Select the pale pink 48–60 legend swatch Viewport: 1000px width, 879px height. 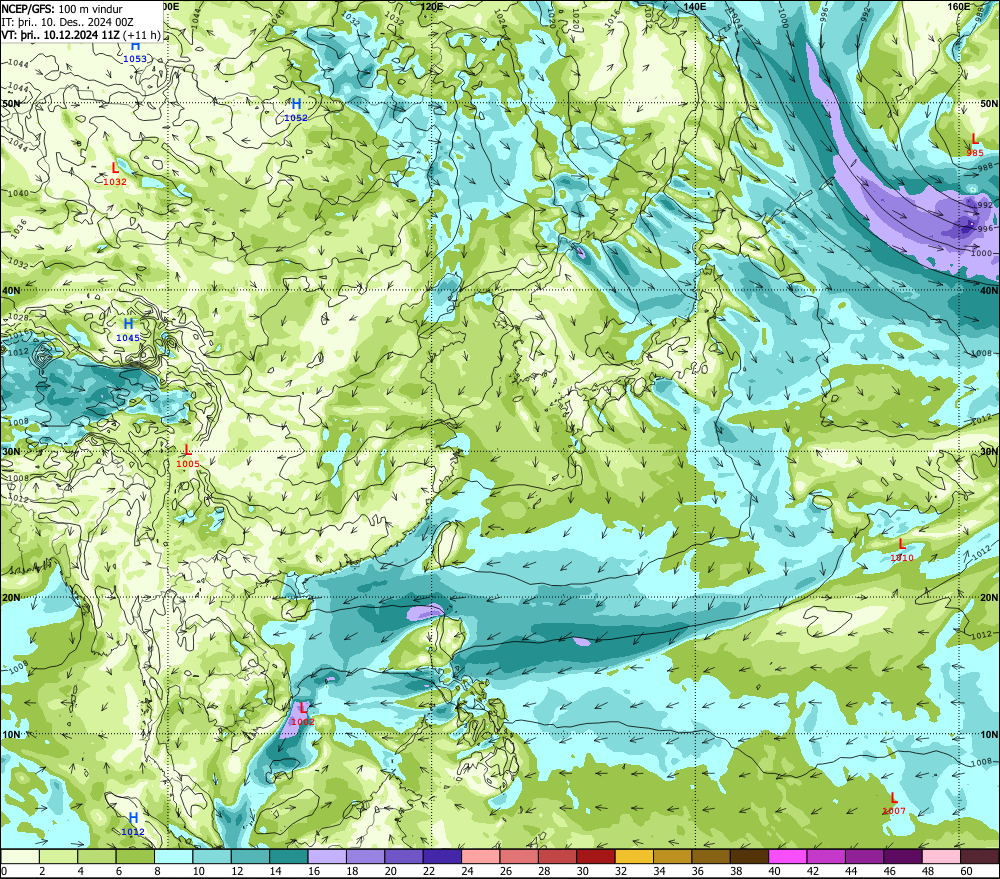click(x=941, y=856)
